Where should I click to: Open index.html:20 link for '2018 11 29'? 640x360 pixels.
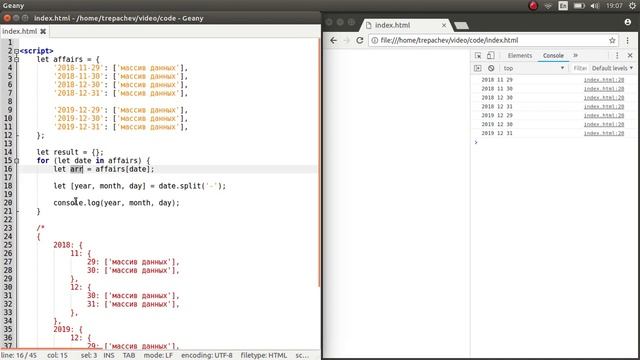604,80
